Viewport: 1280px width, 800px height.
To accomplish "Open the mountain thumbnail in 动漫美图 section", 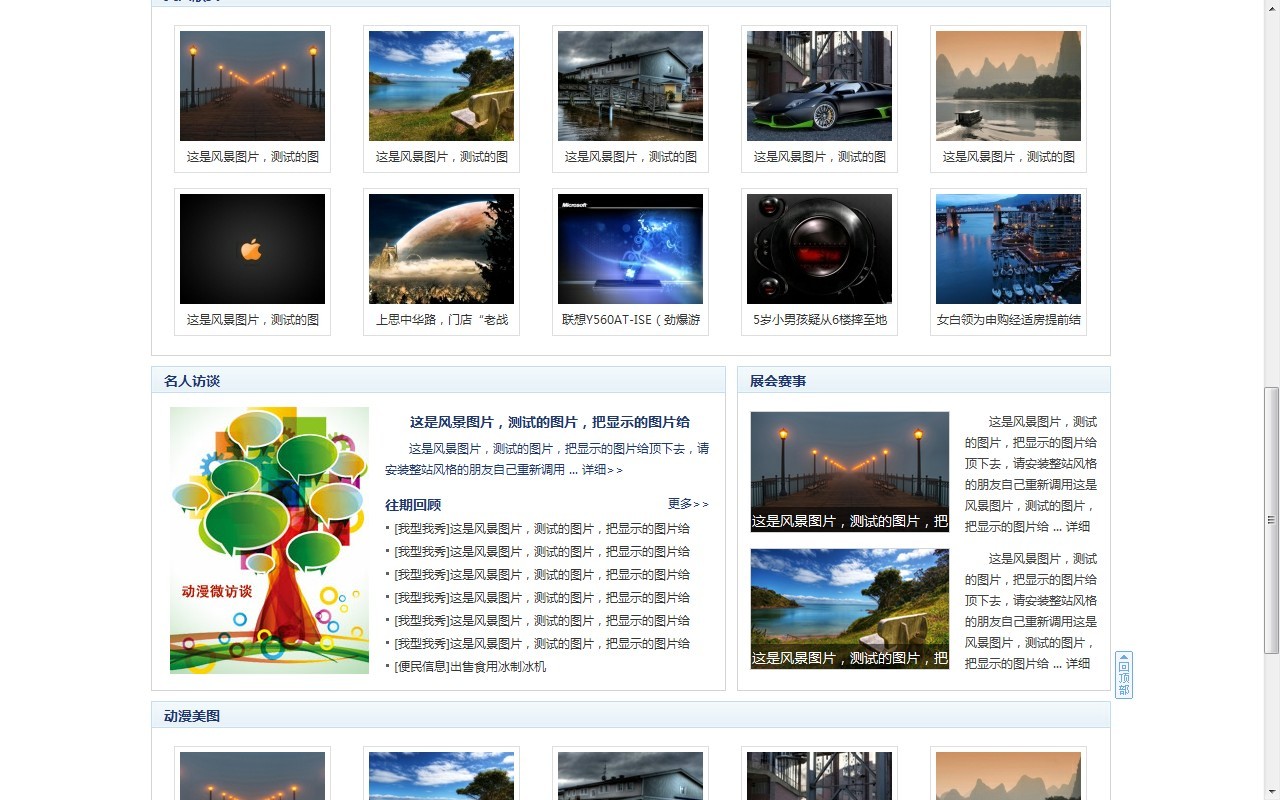I will (x=1008, y=776).
